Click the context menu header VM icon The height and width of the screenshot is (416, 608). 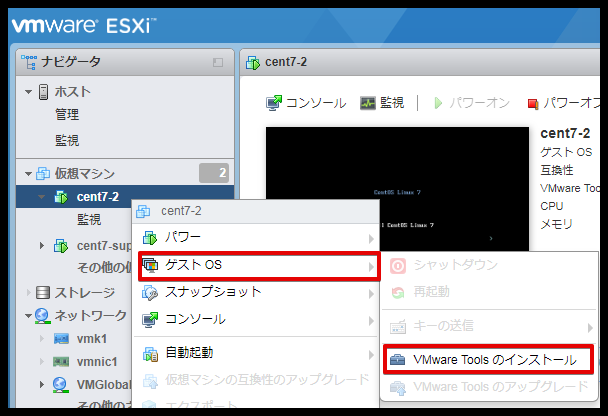143,211
